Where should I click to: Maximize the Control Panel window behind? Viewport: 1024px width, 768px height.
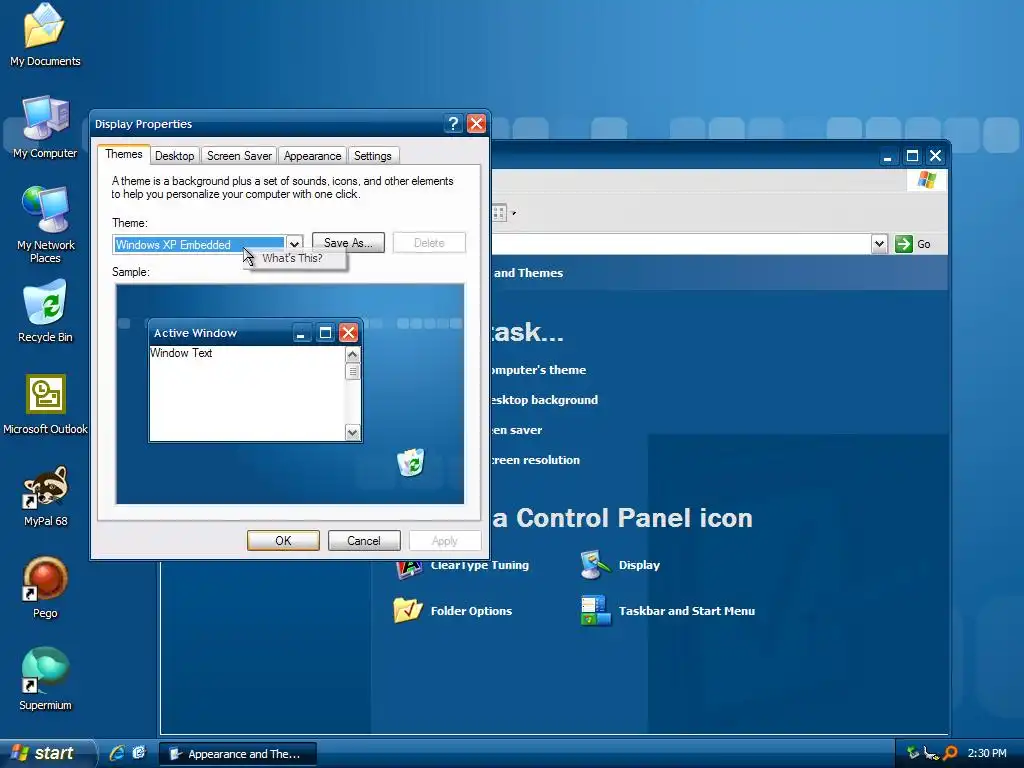[912, 155]
